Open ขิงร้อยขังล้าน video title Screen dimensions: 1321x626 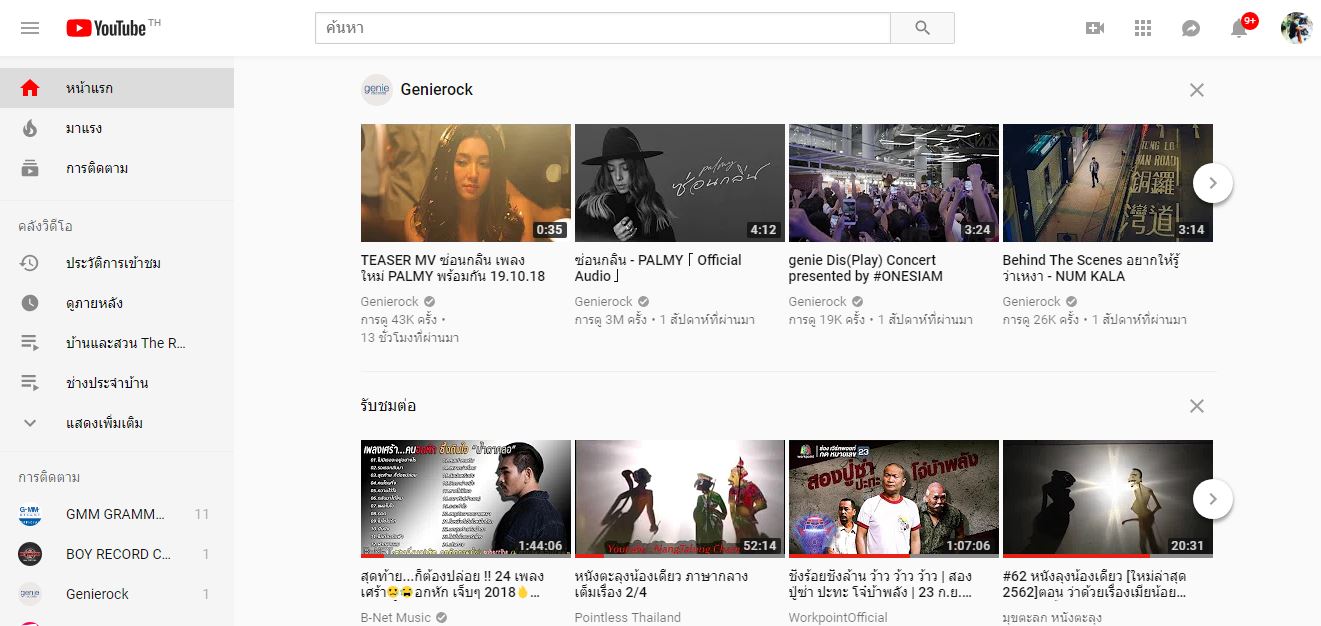click(x=881, y=584)
